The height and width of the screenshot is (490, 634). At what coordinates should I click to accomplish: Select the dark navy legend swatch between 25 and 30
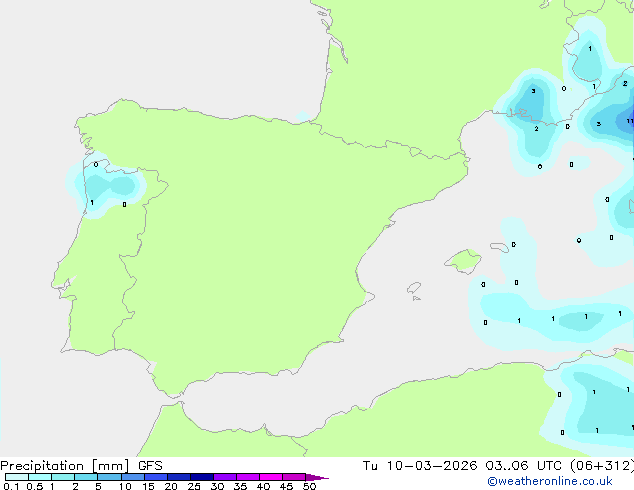(202, 477)
